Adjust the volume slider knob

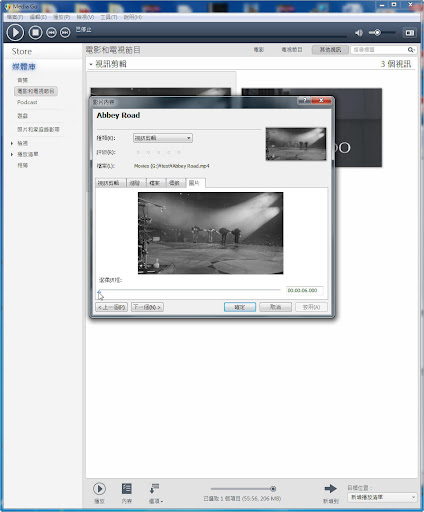pyautogui.click(x=377, y=33)
